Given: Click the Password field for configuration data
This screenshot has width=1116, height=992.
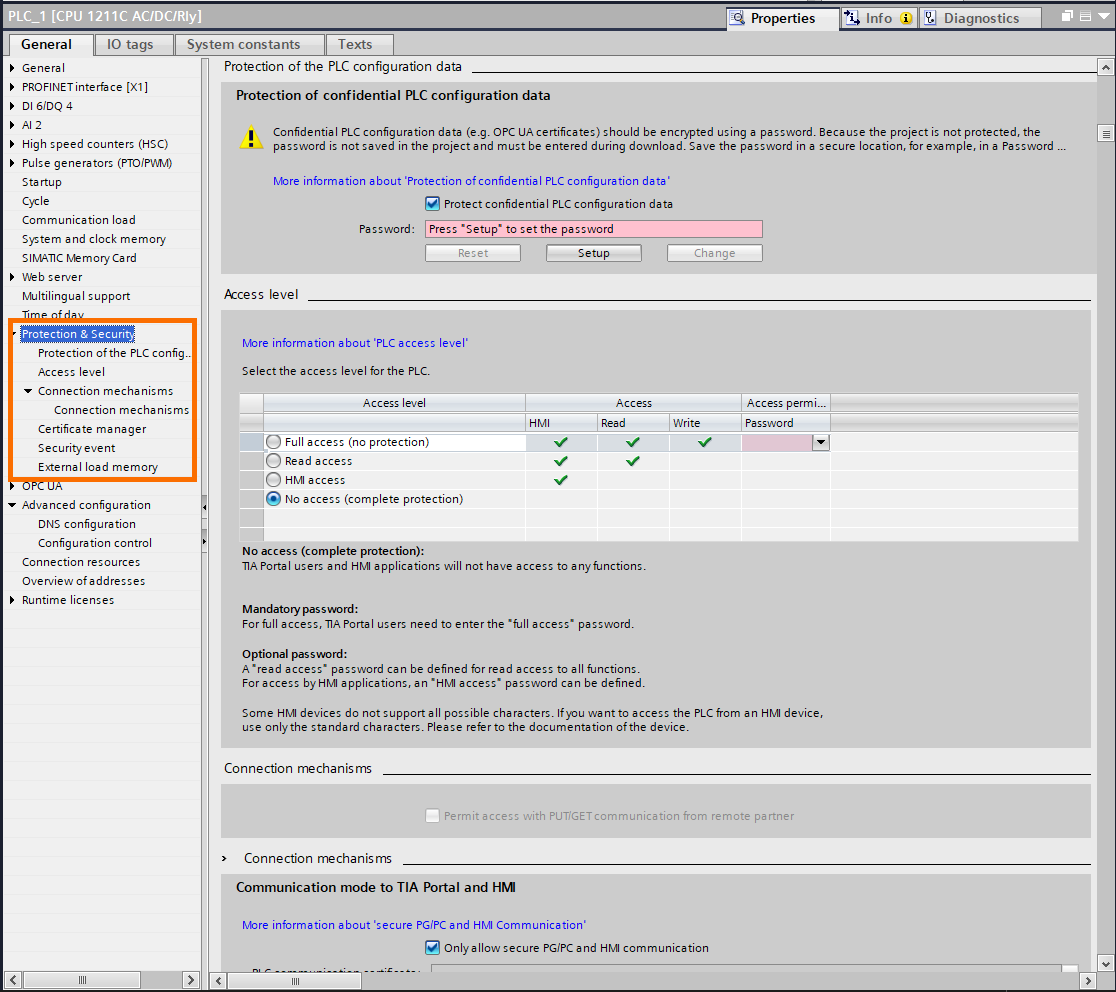Looking at the screenshot, I should pyautogui.click(x=594, y=229).
